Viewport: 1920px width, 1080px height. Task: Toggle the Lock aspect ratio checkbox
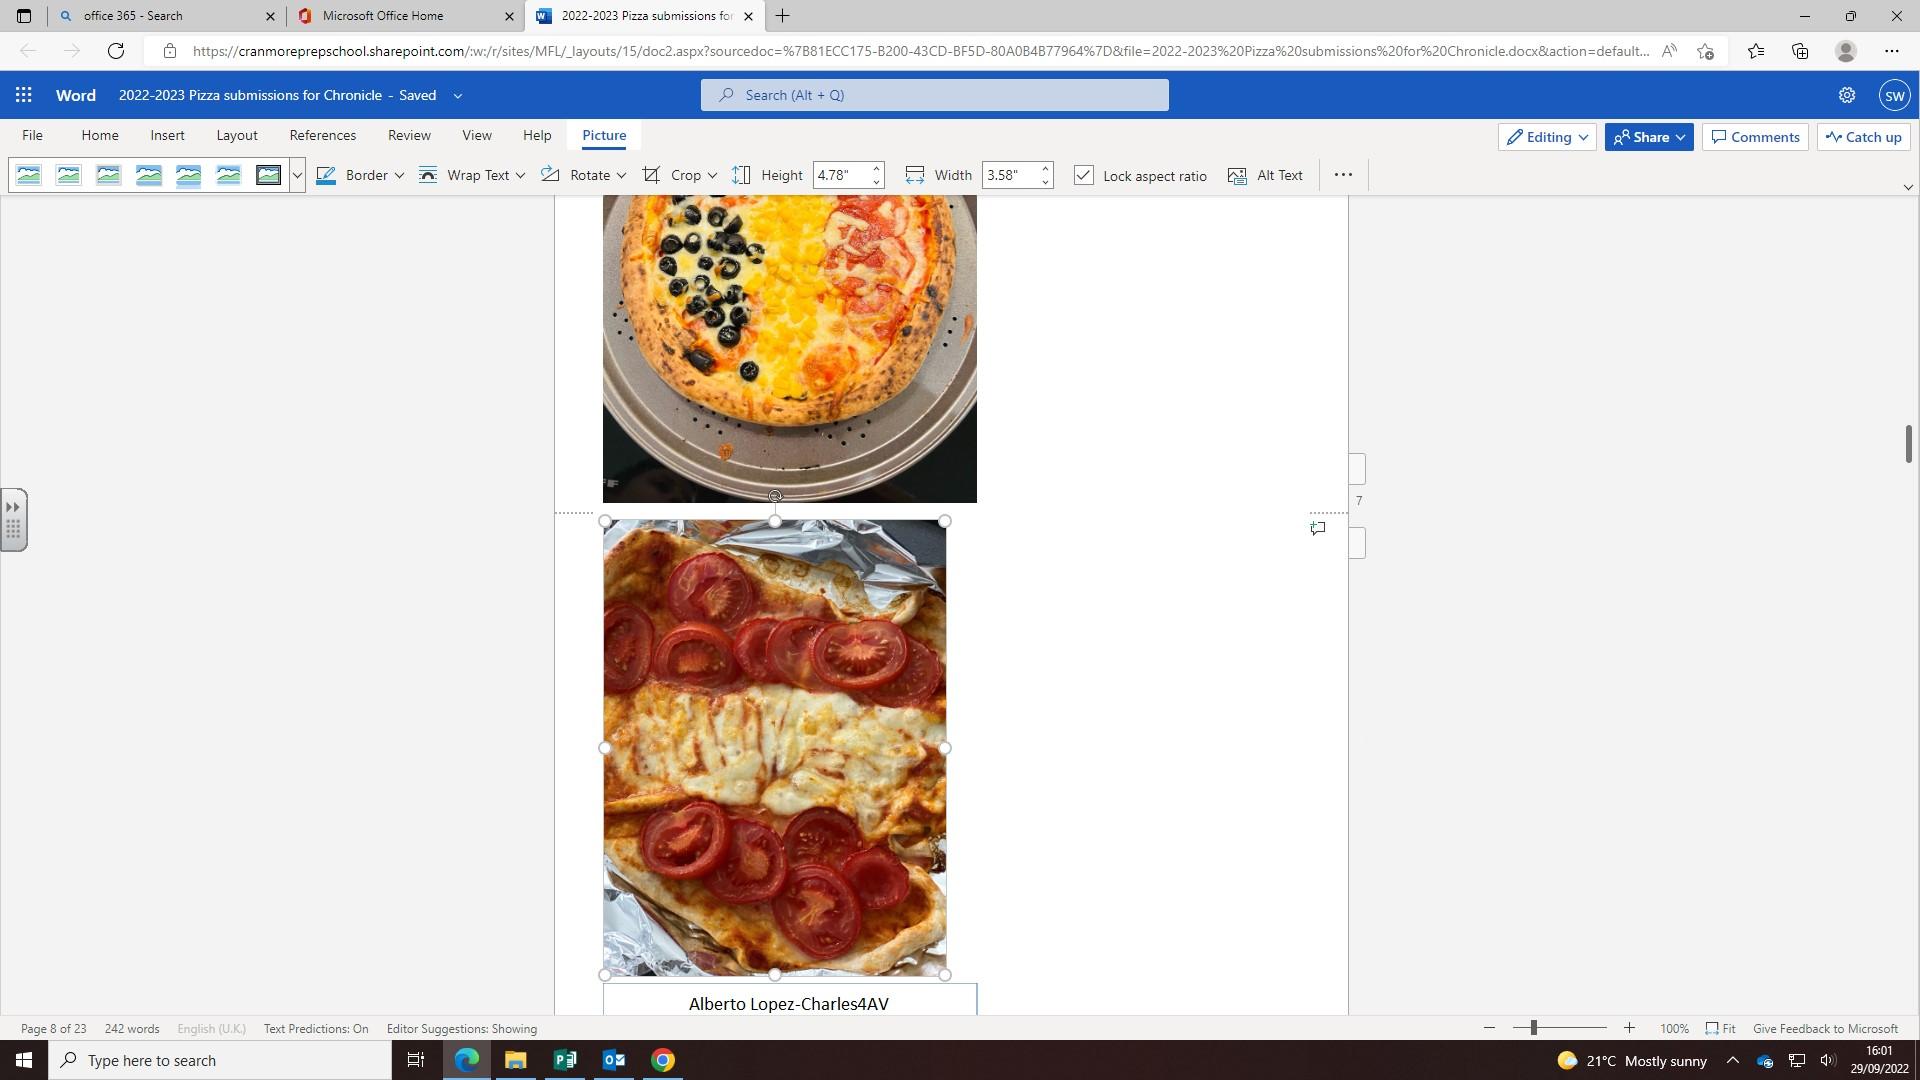point(1083,175)
